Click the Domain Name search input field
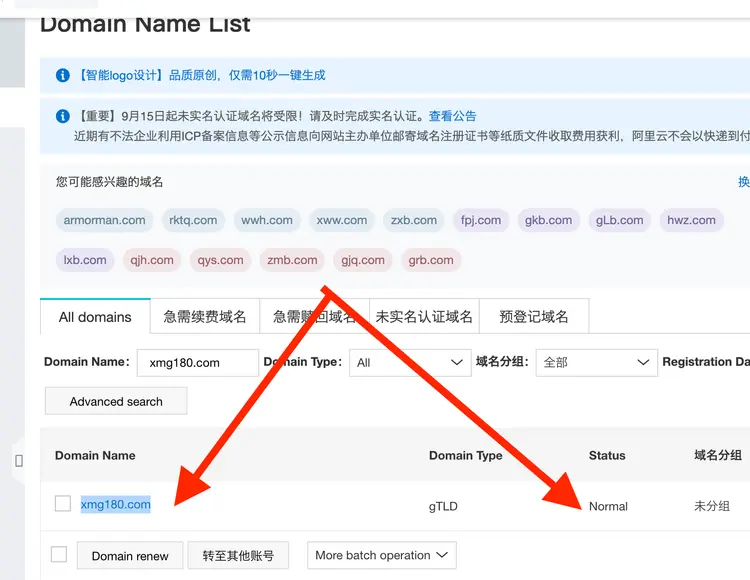Screen dimensions: 750x580 (x=196, y=362)
